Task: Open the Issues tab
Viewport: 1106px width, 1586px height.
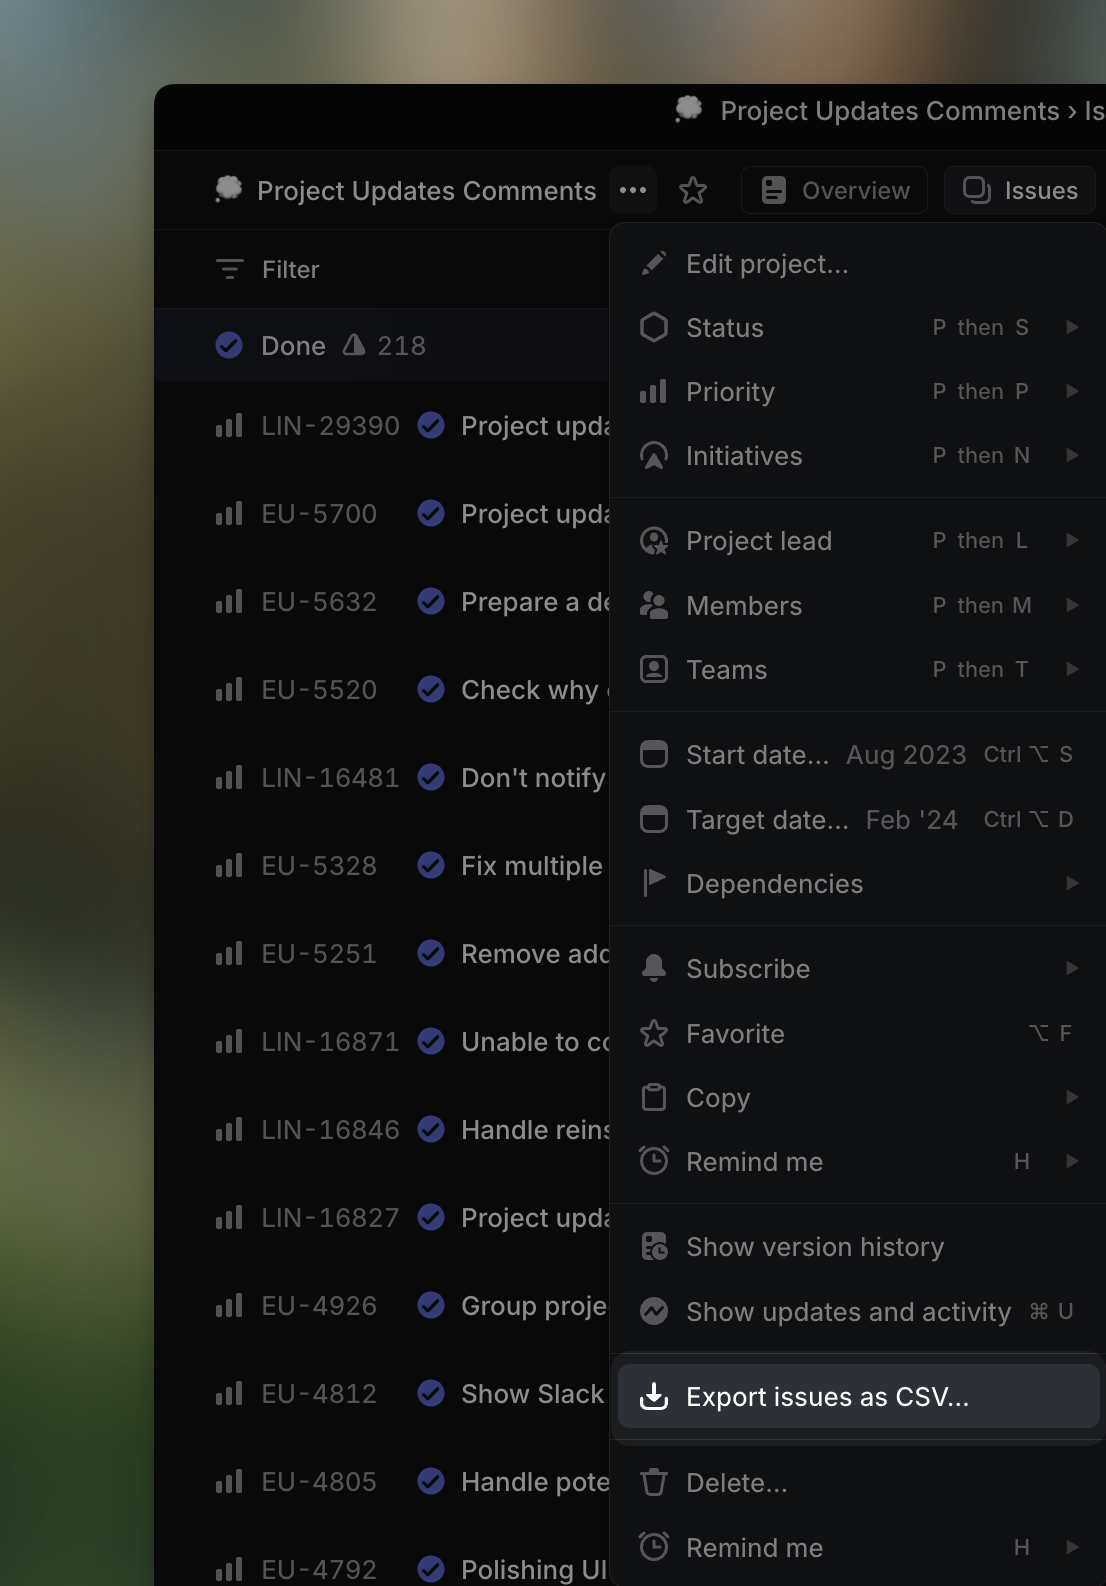Action: pos(1020,190)
